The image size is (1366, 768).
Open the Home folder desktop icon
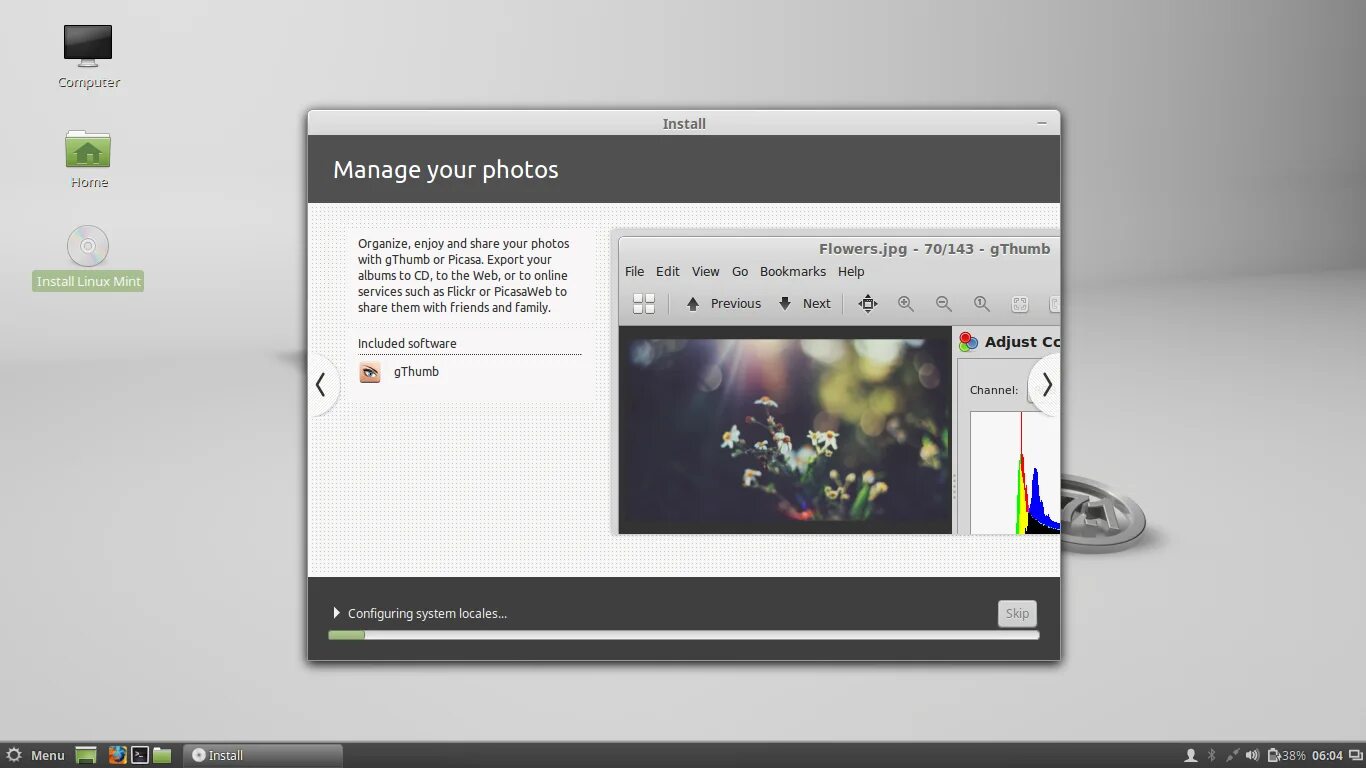click(x=88, y=148)
